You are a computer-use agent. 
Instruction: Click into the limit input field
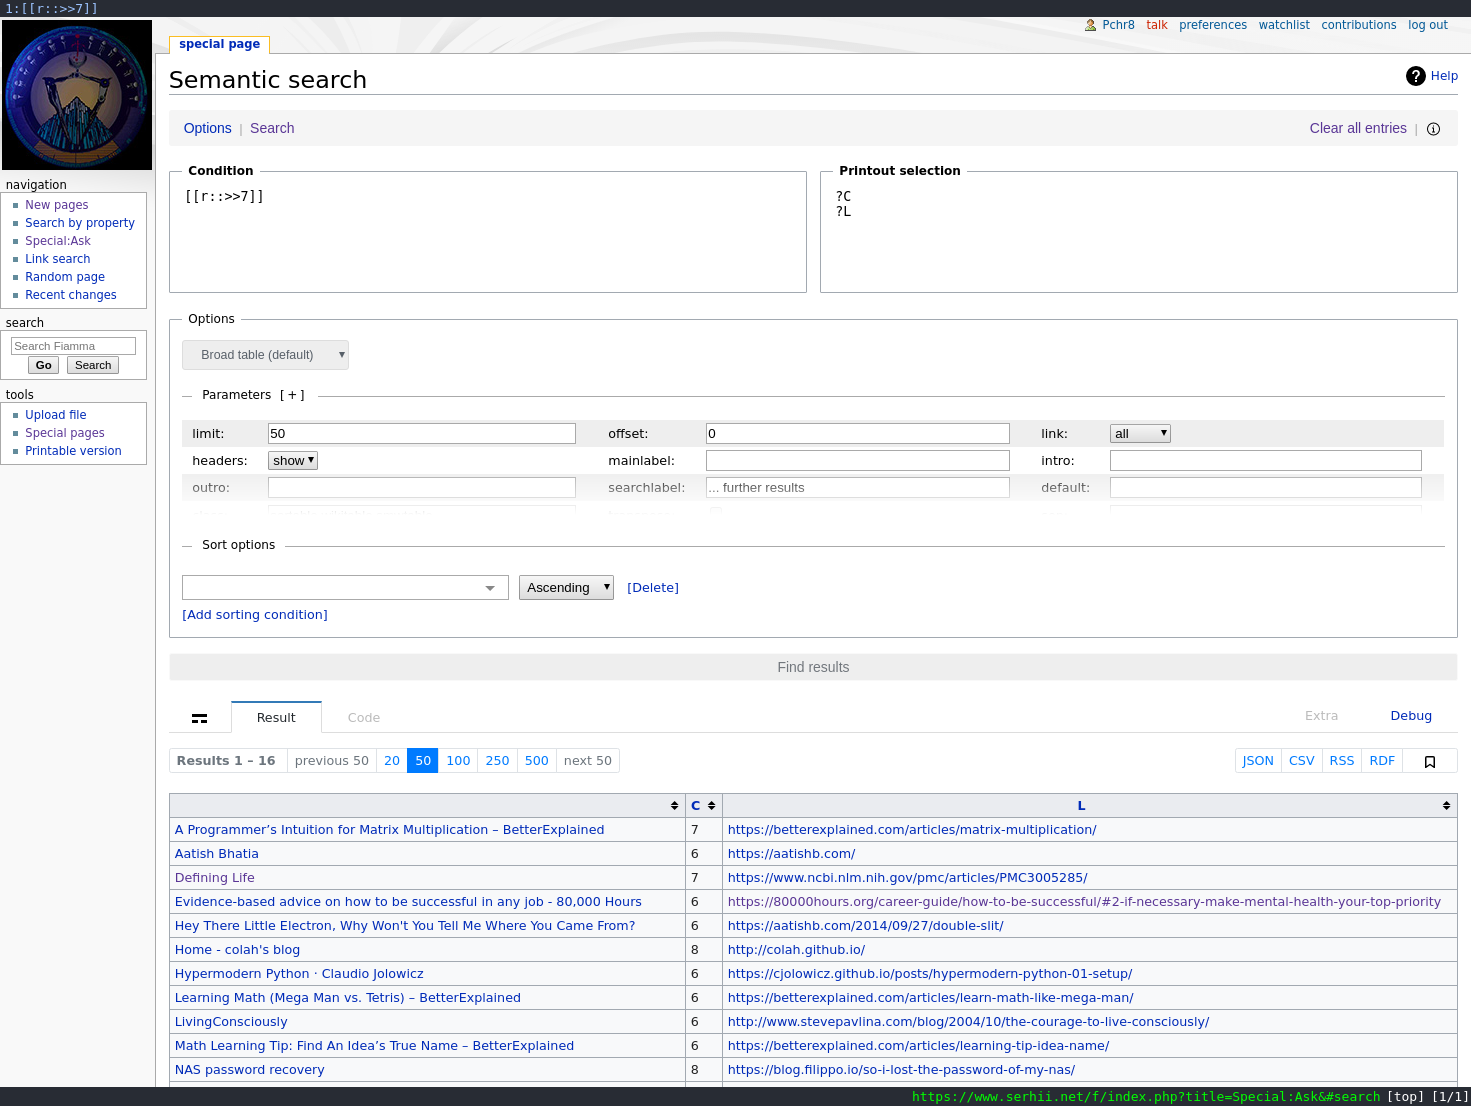[x=421, y=434]
